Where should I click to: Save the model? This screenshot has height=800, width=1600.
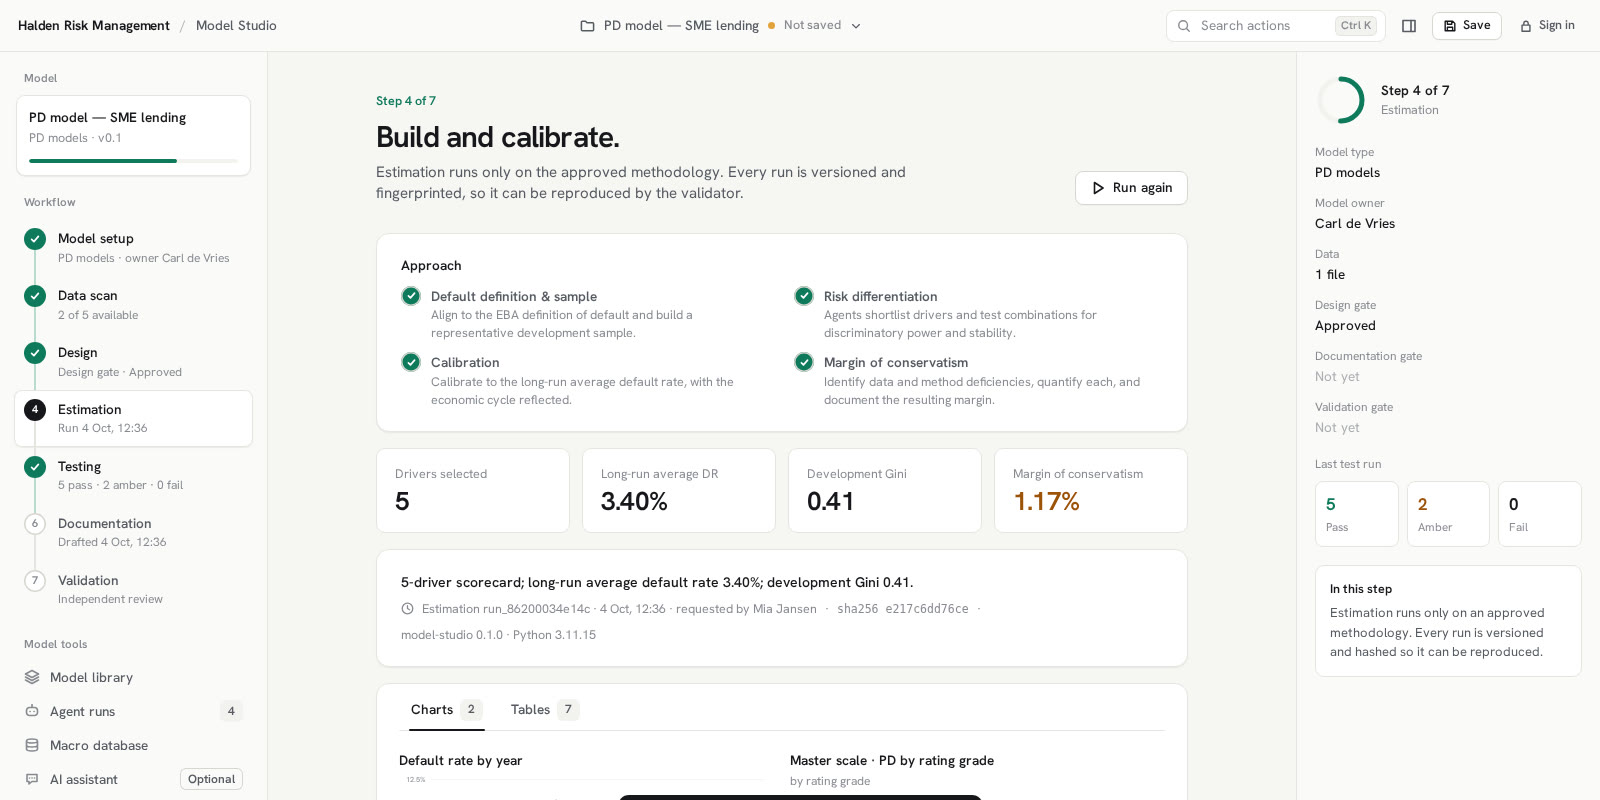tap(1467, 26)
